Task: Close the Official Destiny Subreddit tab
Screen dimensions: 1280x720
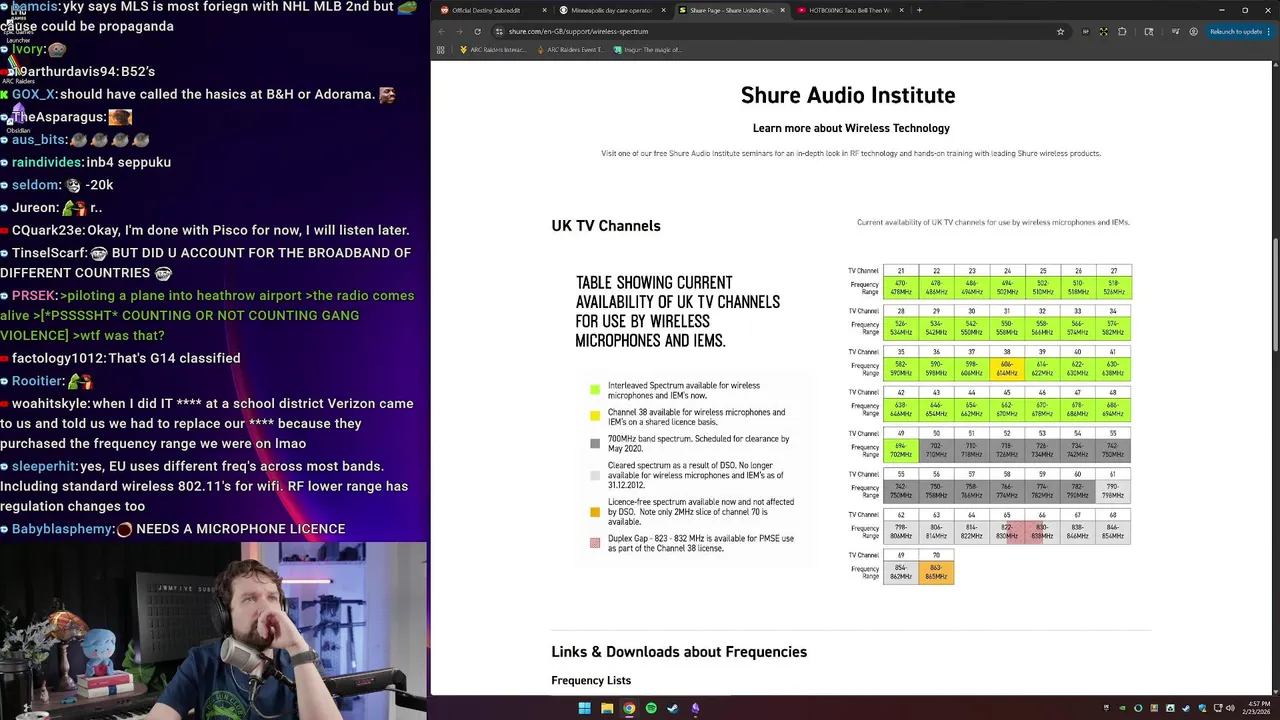Action: point(544,10)
